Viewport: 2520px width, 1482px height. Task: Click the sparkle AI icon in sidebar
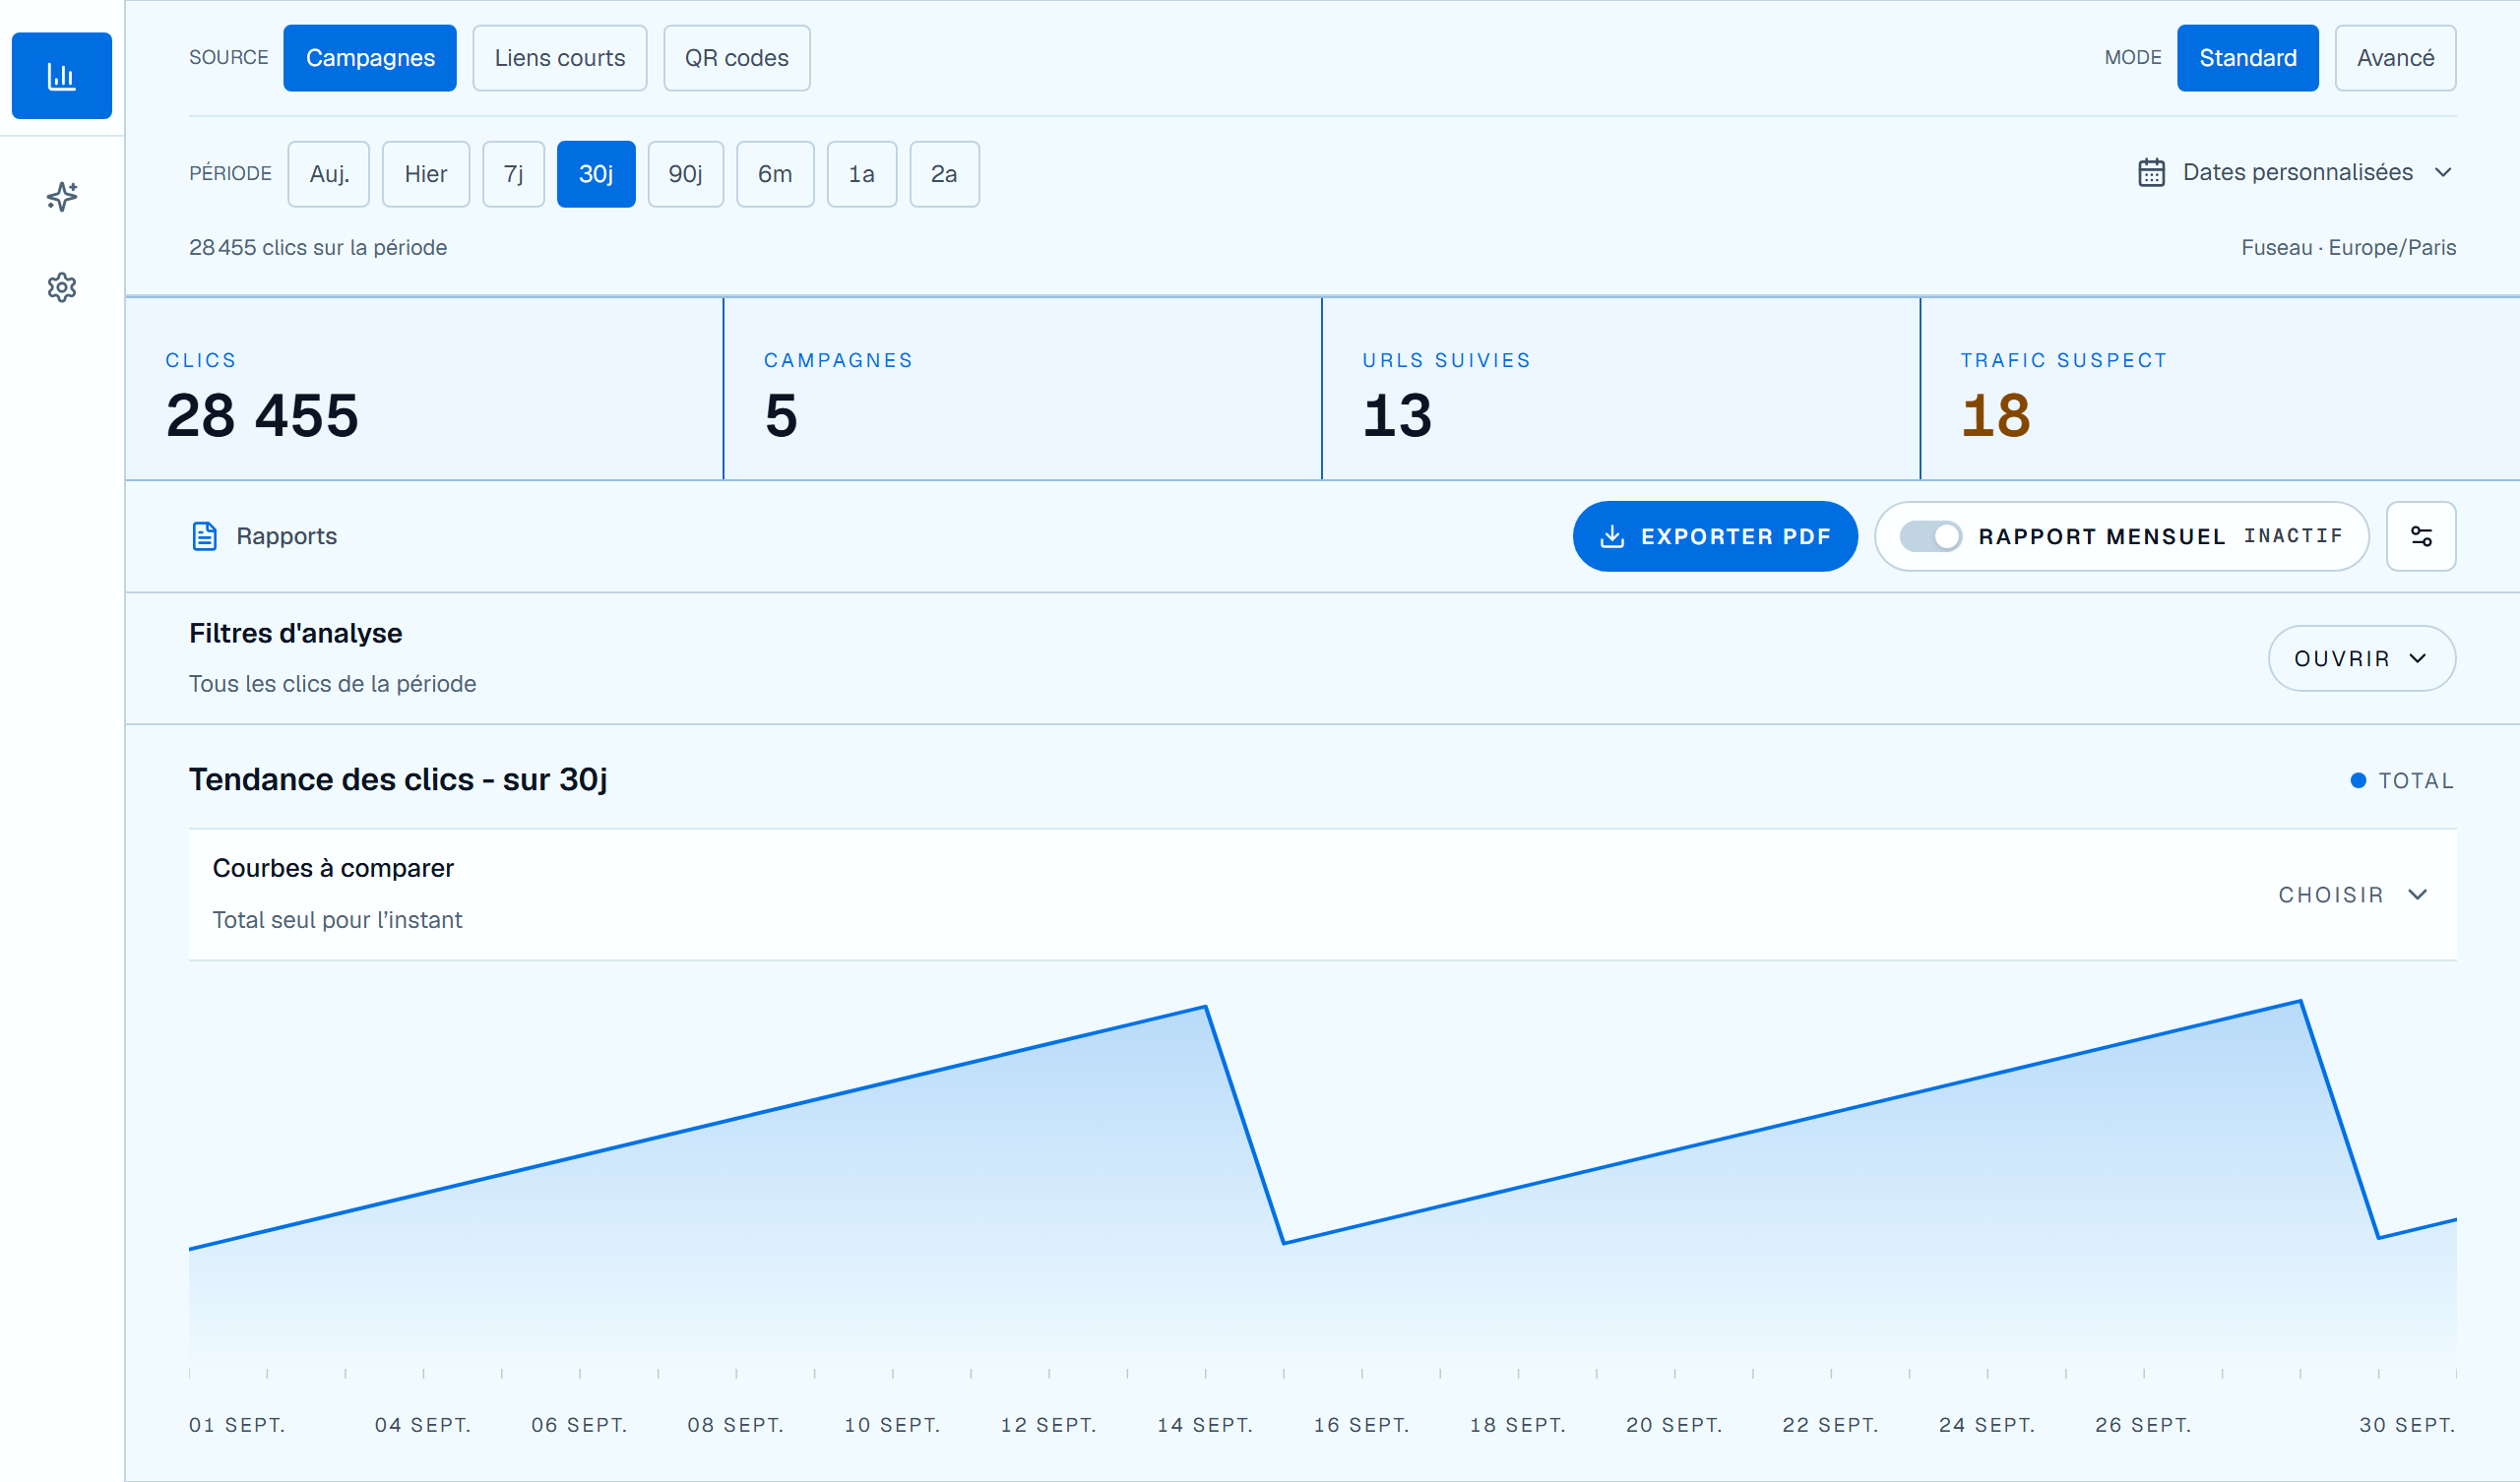(62, 196)
